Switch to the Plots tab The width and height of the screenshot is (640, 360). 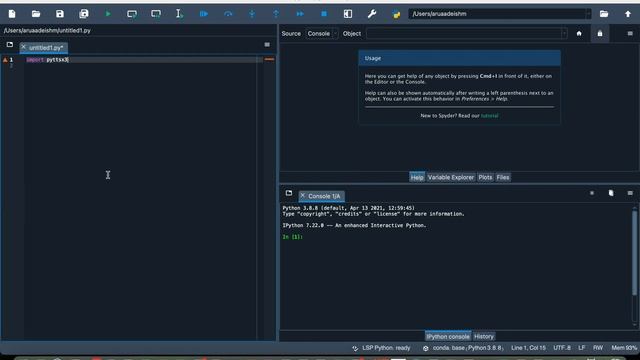coord(485,177)
